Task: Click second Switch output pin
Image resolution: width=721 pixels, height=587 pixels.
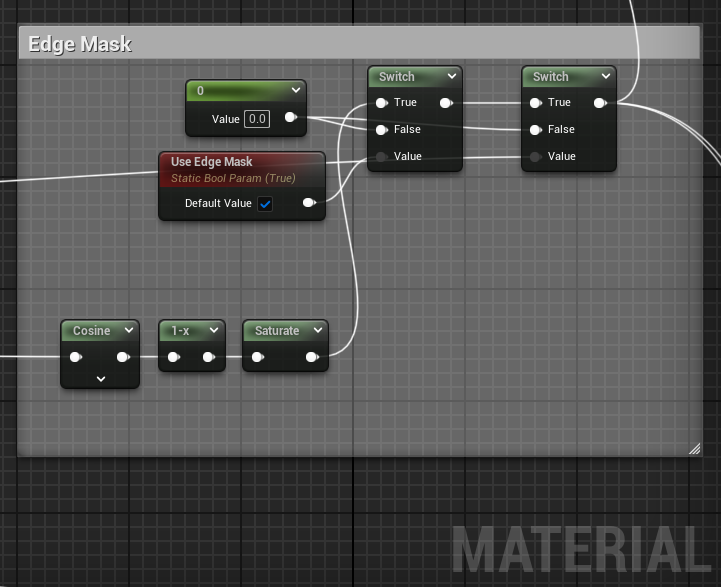Action: [600, 103]
